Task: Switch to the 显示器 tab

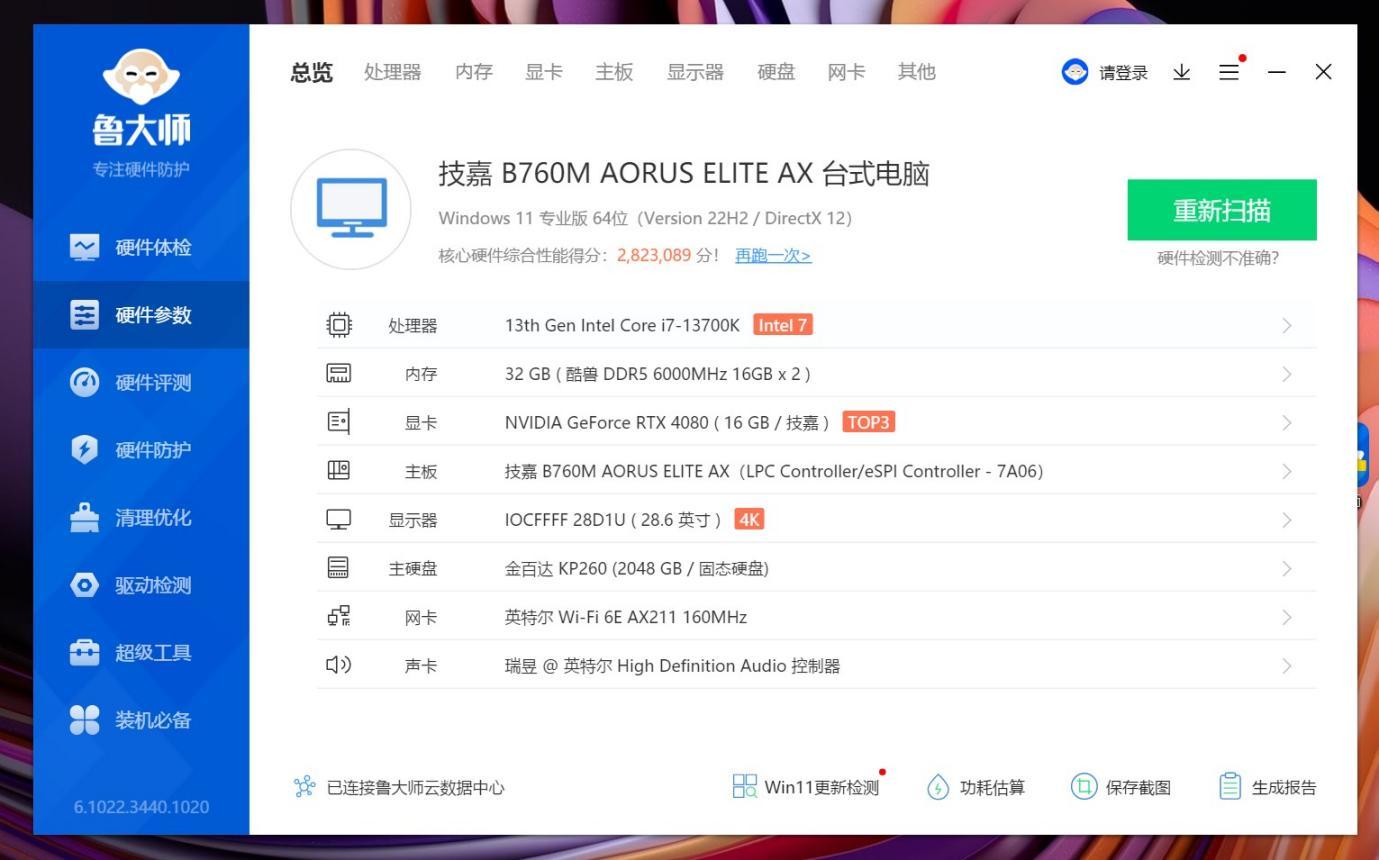Action: coord(695,72)
